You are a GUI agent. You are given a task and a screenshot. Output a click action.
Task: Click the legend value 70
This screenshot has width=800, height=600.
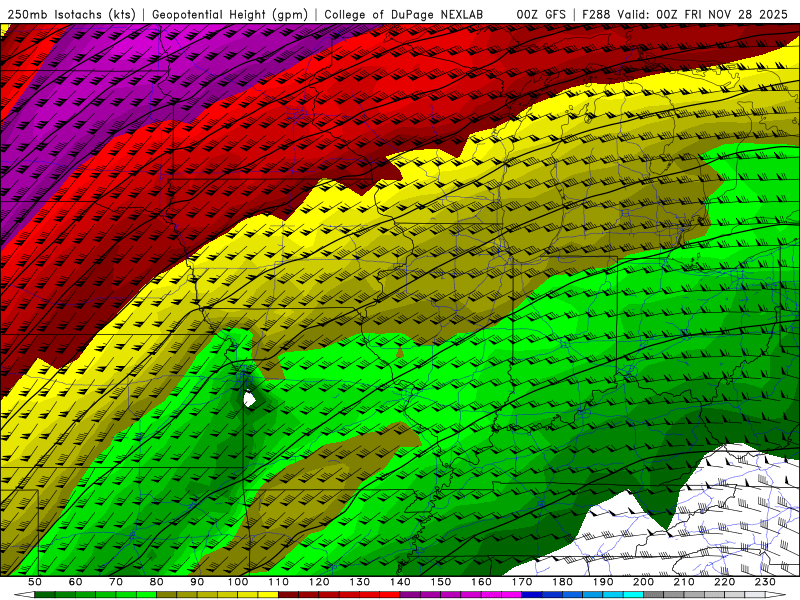[x=116, y=582]
